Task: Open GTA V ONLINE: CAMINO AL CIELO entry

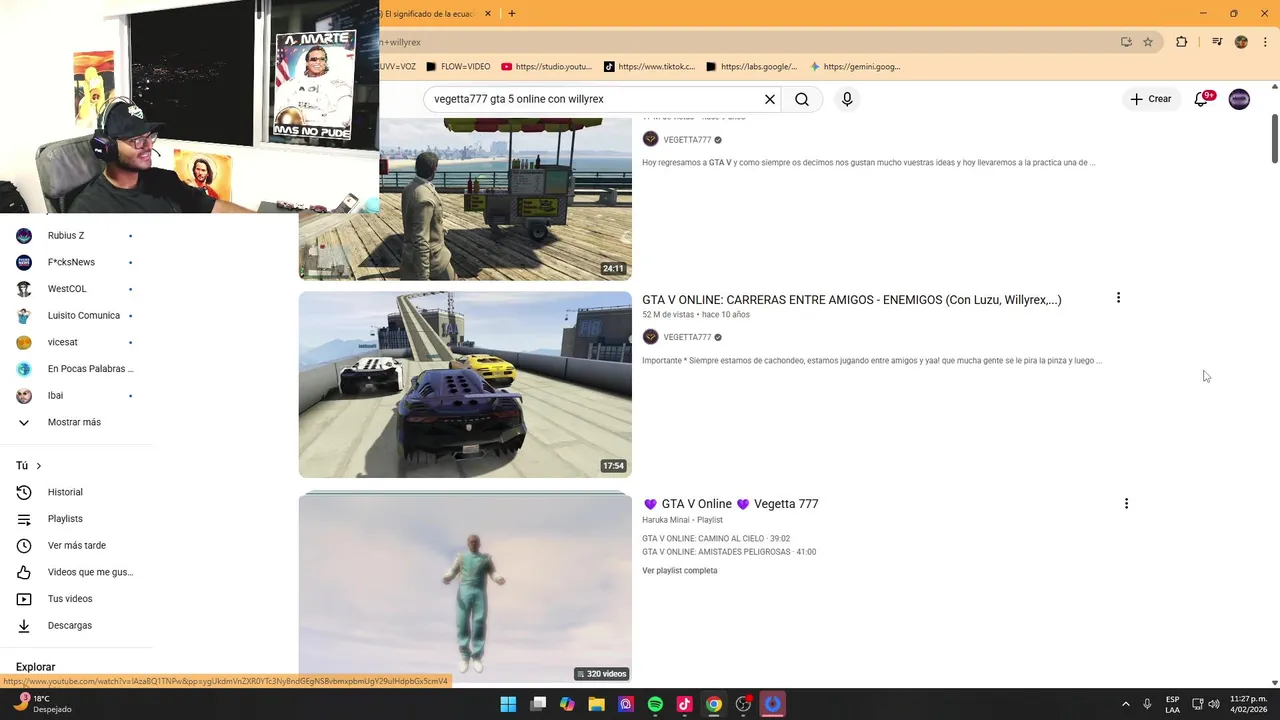Action: click(x=715, y=539)
